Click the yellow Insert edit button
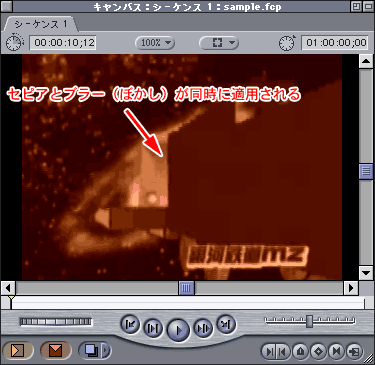The image size is (375, 365). [17, 350]
